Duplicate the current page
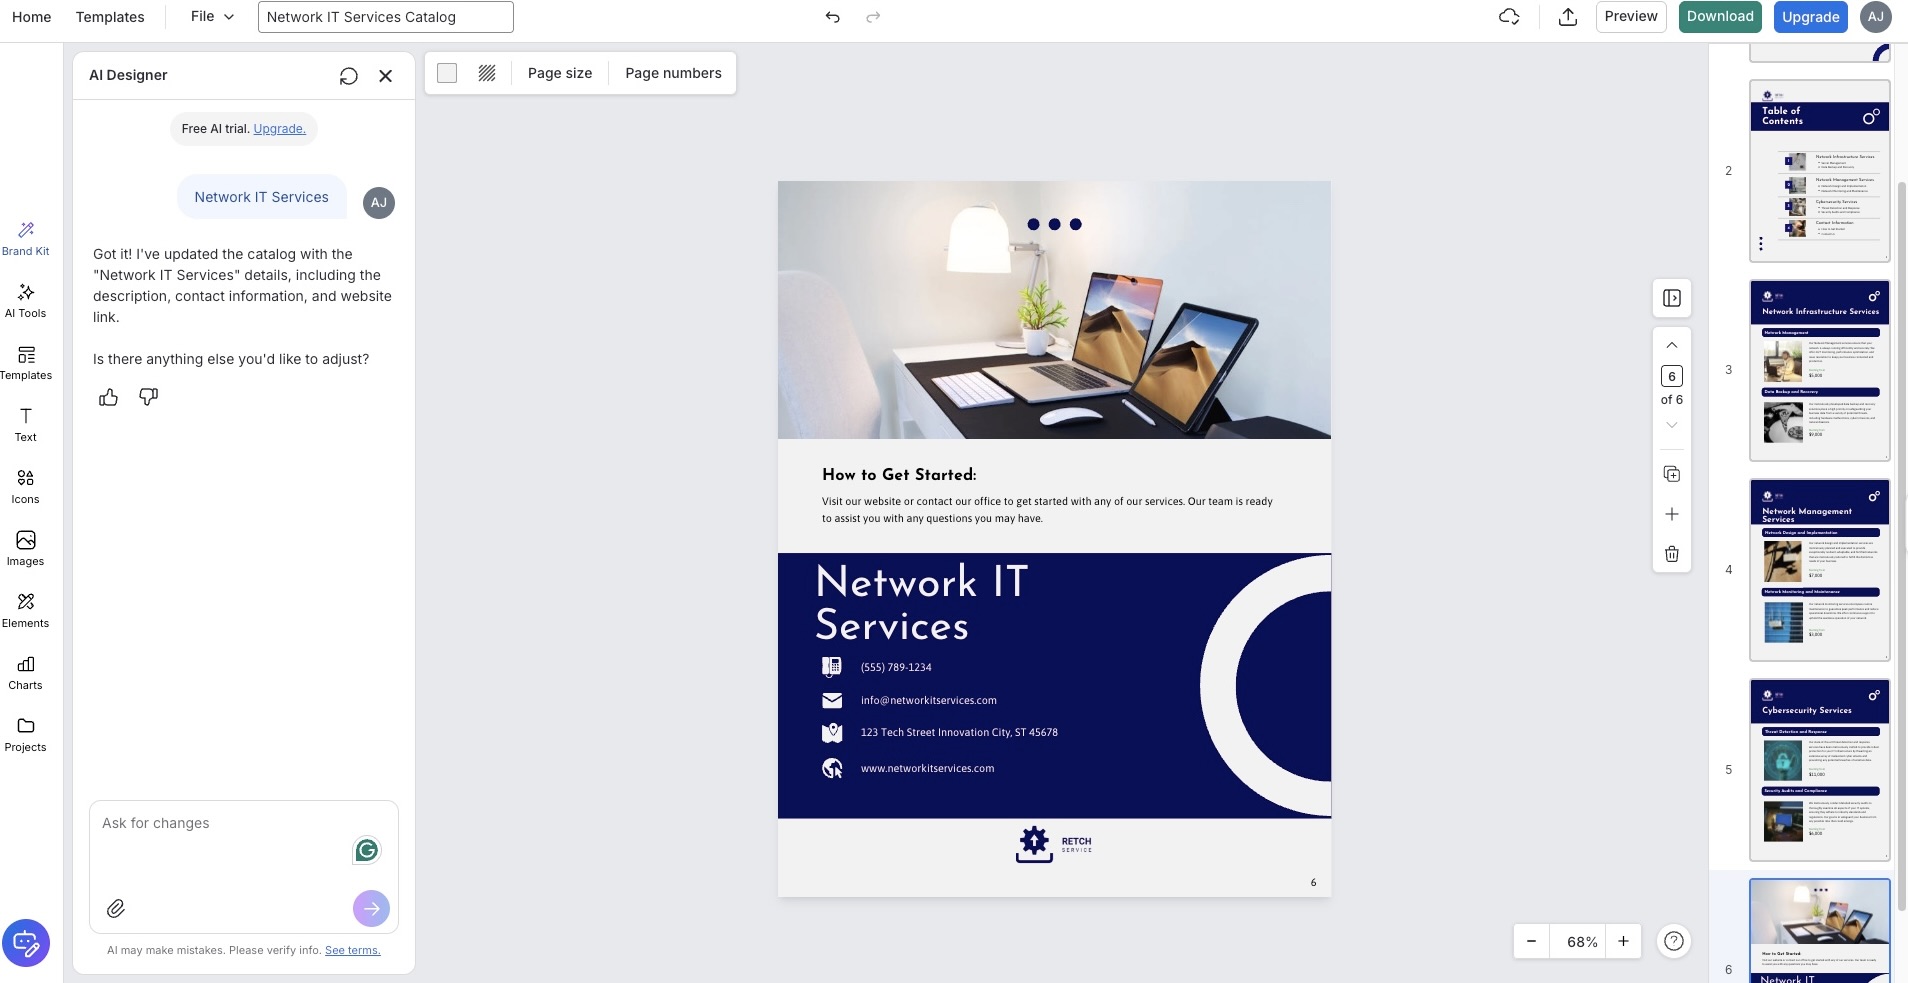This screenshot has width=1908, height=983. (1671, 474)
